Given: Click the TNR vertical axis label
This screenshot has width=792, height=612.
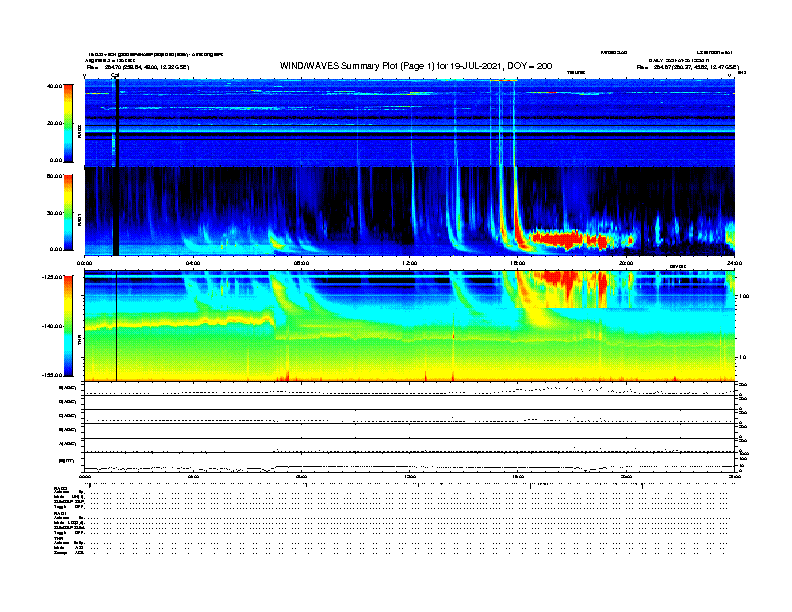Looking at the screenshot, I should click(79, 341).
